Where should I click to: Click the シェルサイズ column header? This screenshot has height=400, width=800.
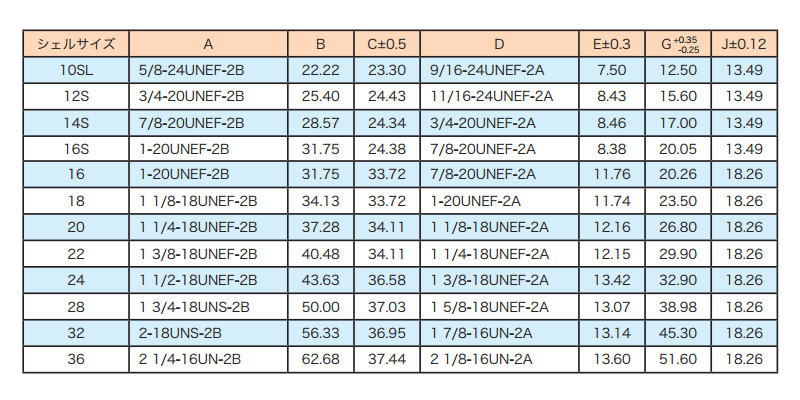click(76, 44)
